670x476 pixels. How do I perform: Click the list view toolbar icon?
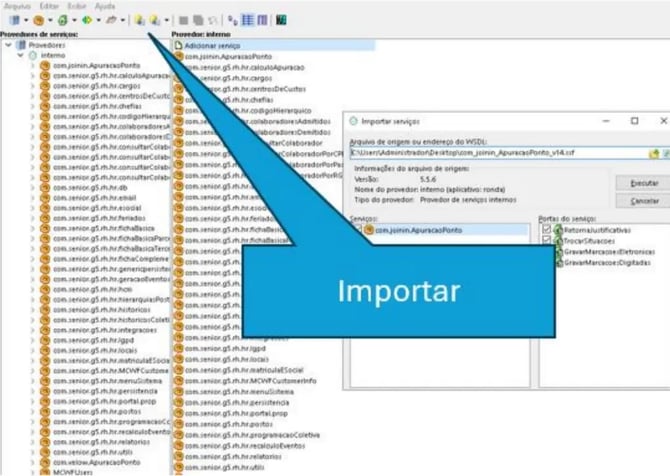247,20
